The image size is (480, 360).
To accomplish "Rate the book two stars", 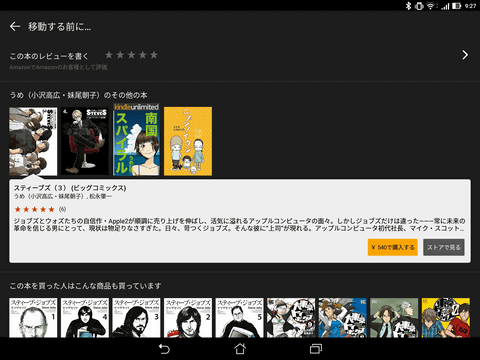I will pos(120,55).
